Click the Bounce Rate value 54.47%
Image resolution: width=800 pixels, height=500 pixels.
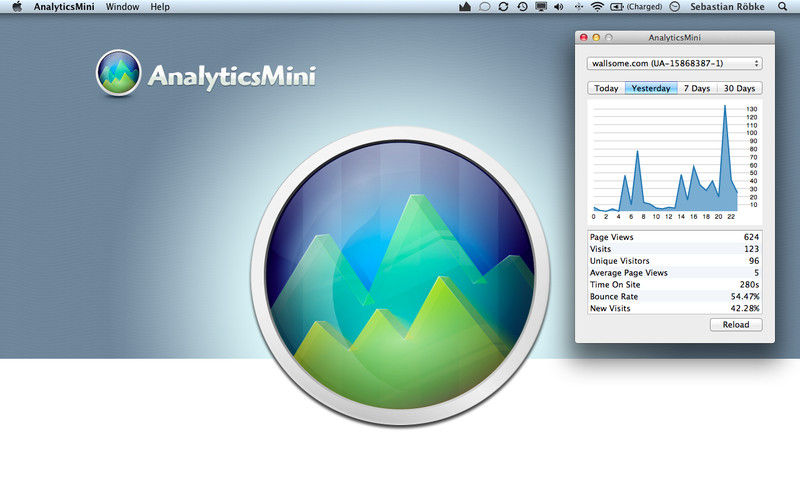pos(745,296)
